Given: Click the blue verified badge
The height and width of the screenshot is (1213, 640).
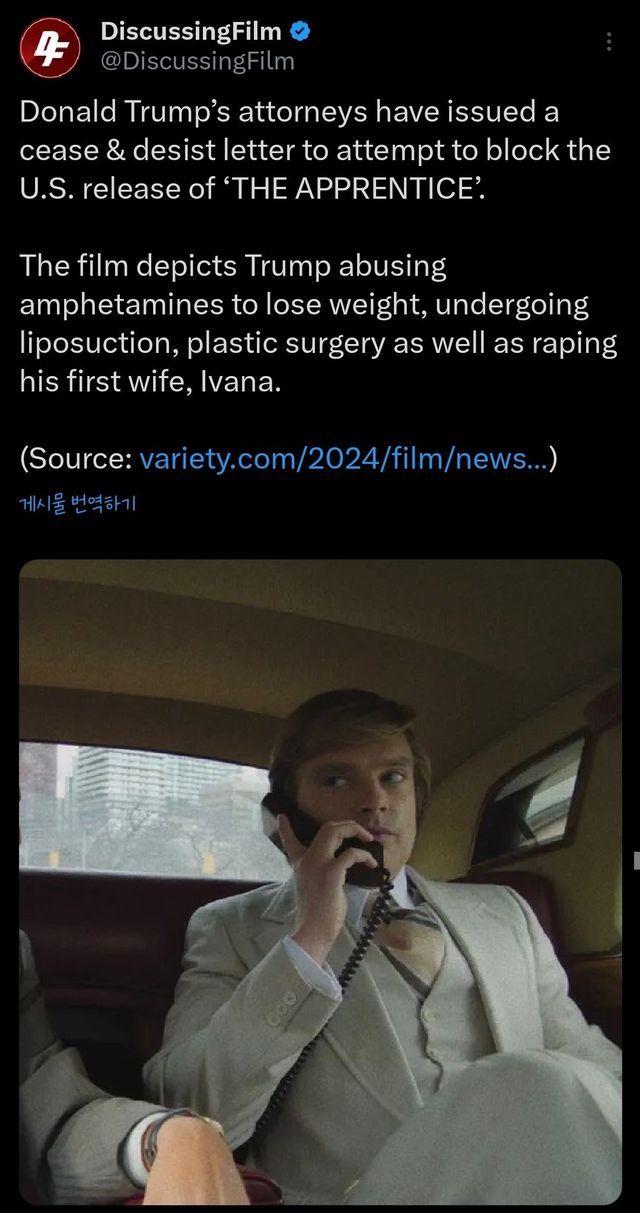Looking at the screenshot, I should [x=300, y=33].
